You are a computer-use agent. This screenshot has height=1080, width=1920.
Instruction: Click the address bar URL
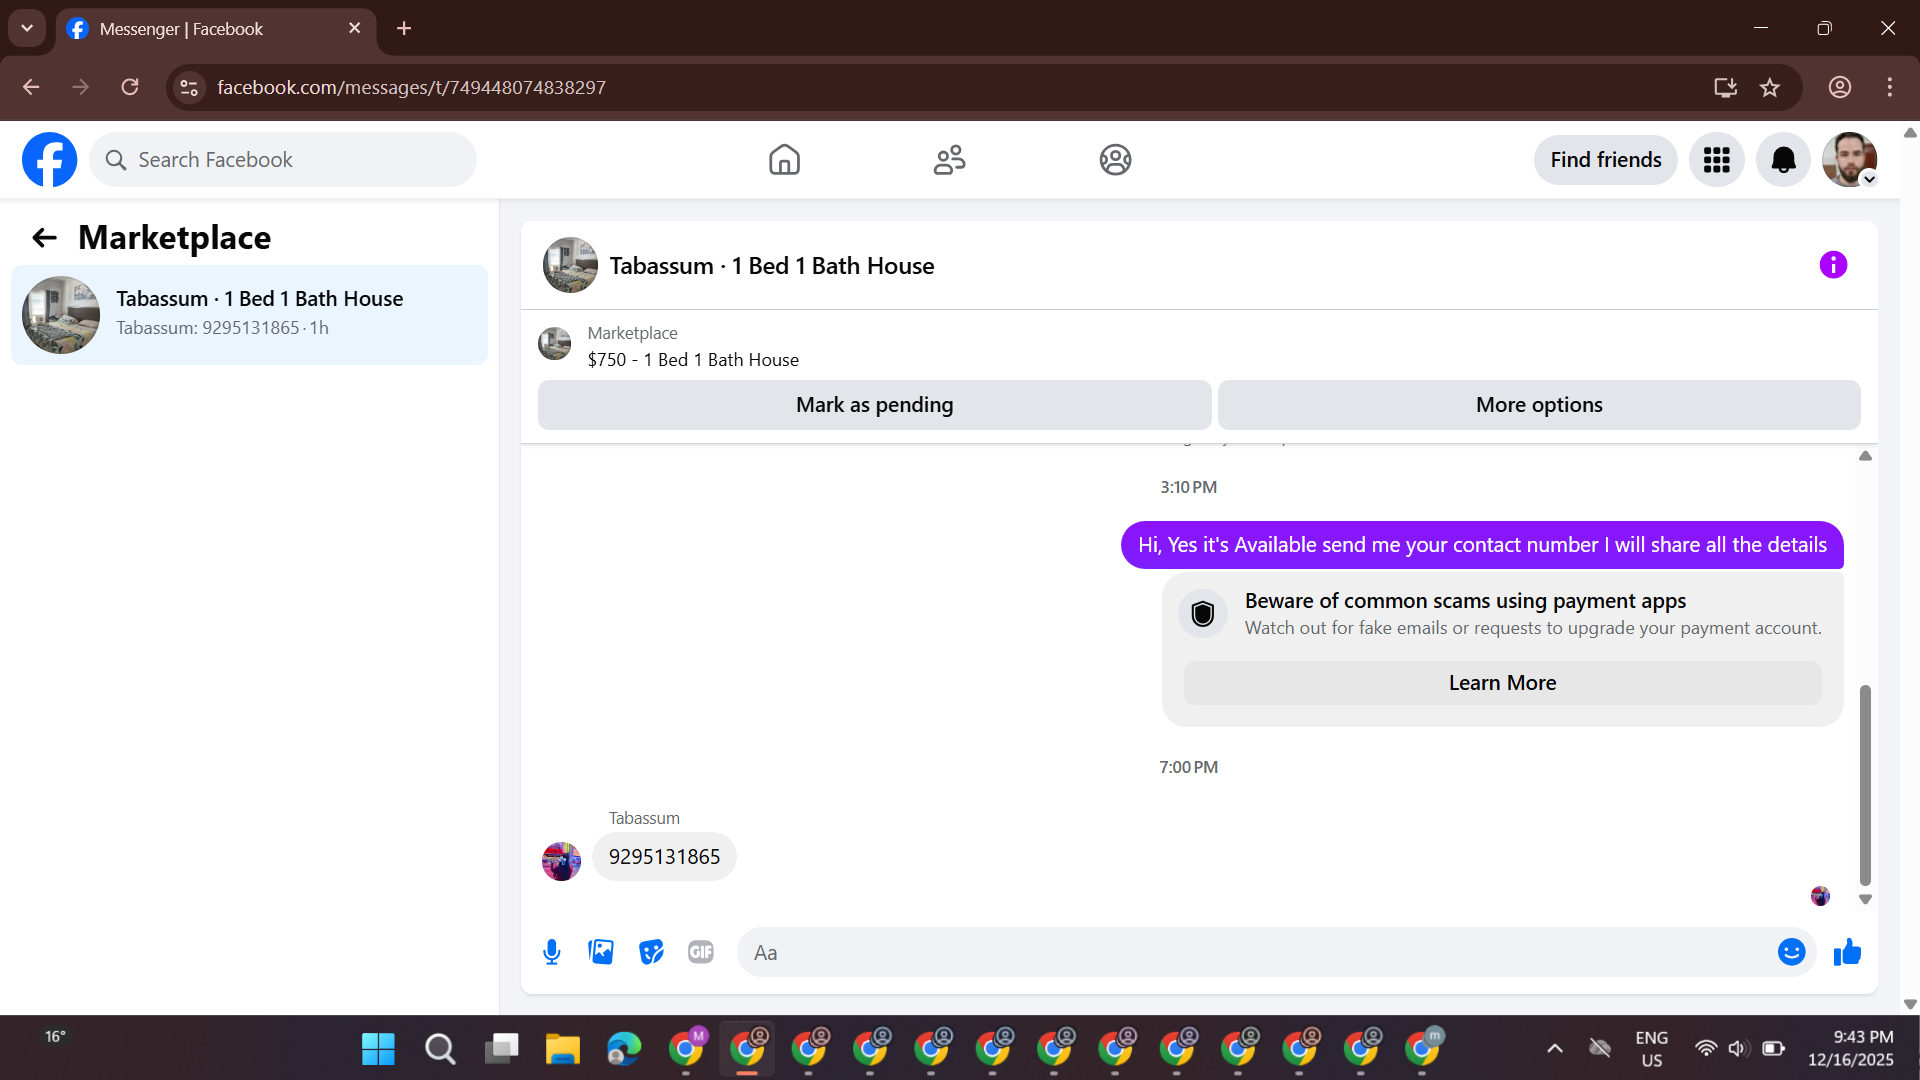tap(412, 88)
